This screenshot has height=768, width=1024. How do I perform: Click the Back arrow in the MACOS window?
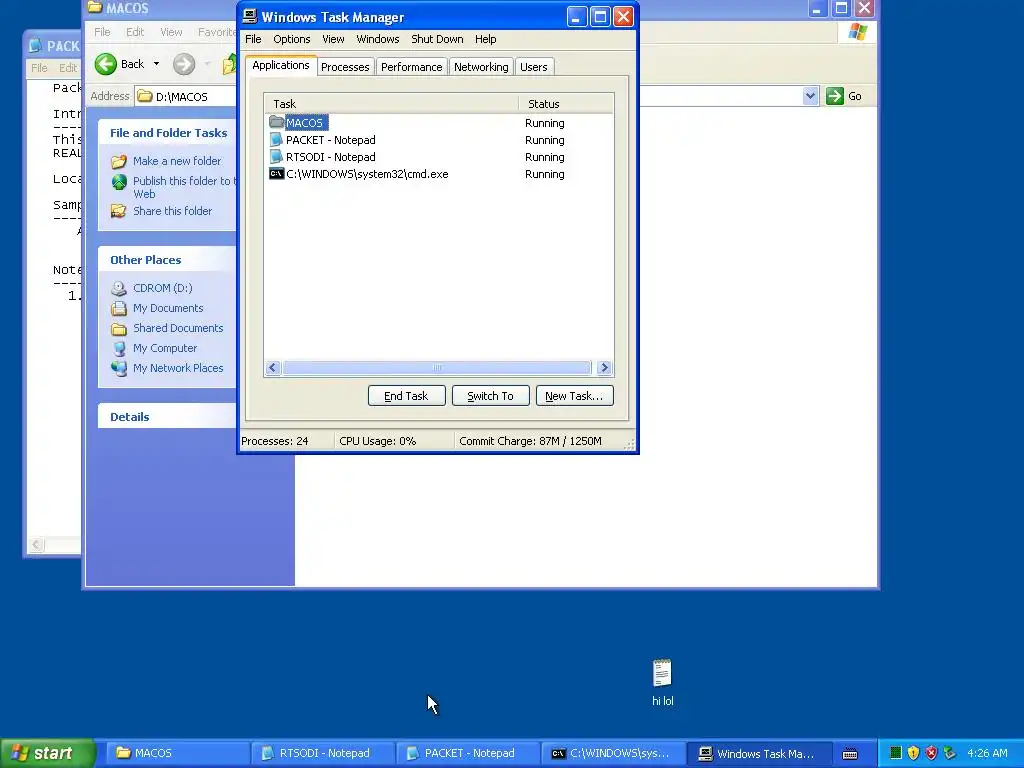tap(106, 64)
